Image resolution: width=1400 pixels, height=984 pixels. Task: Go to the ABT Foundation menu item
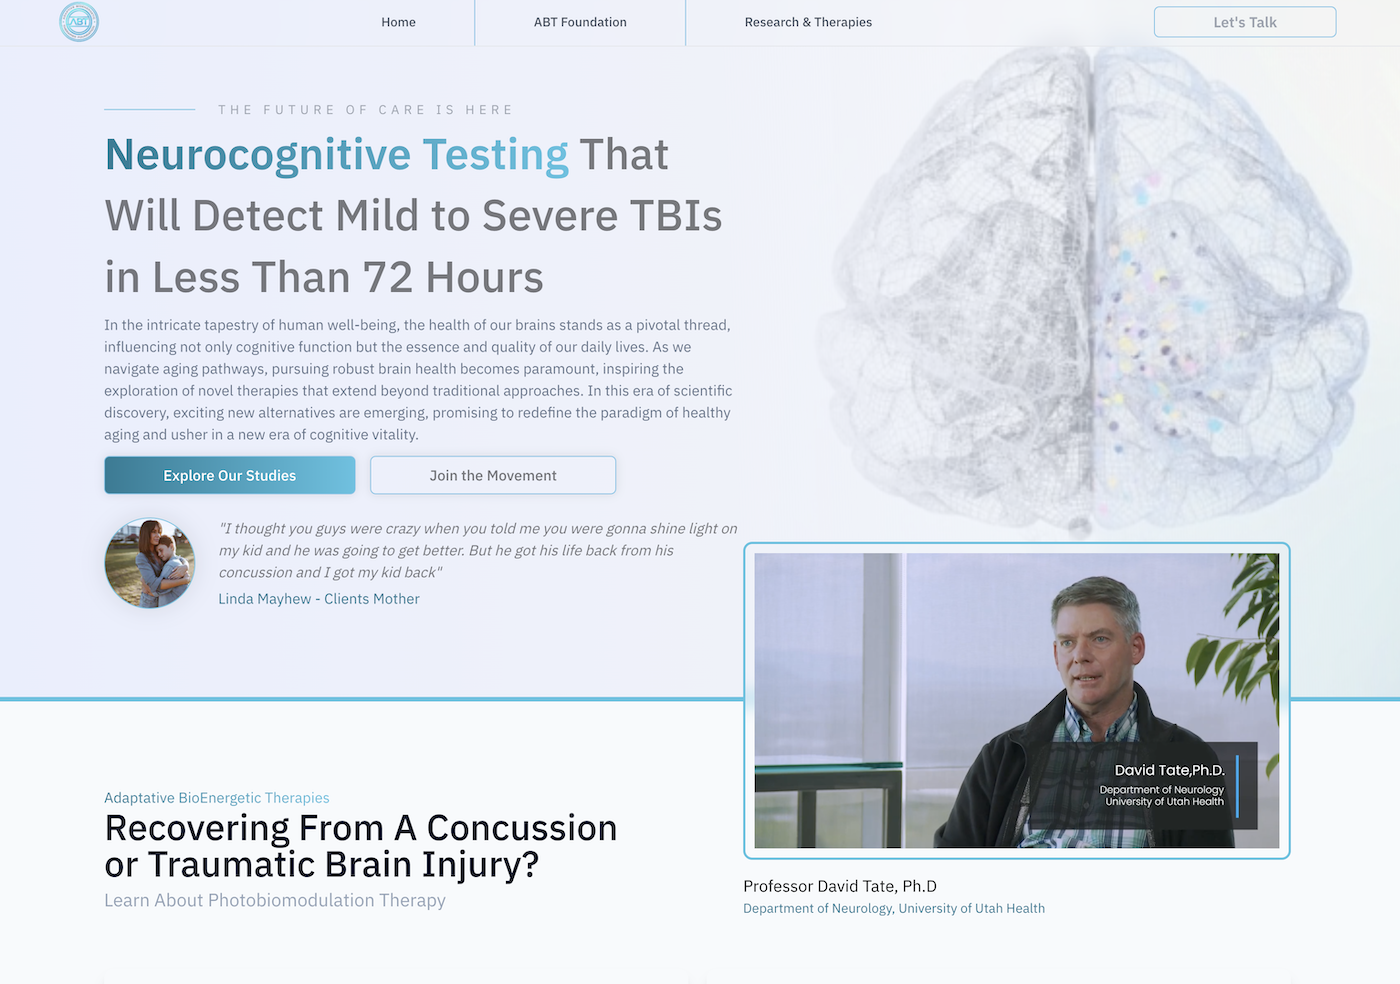[580, 22]
